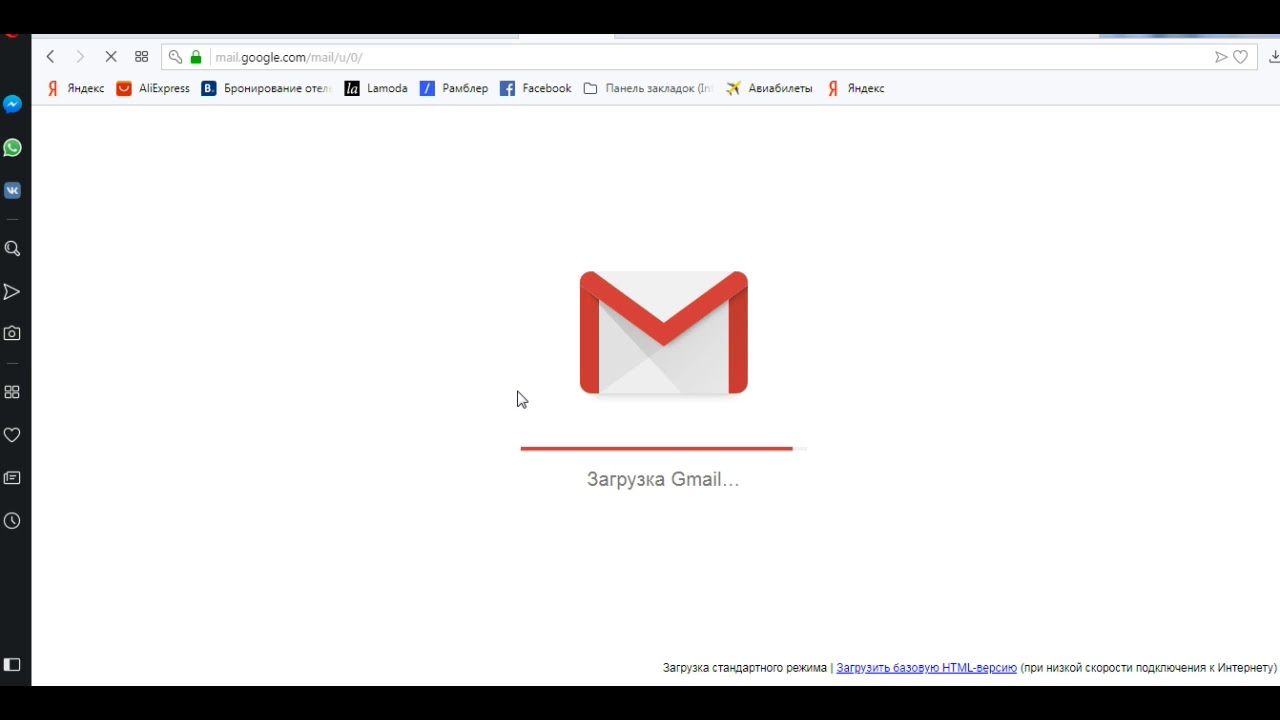Open the downloads icon
The width and height of the screenshot is (1280, 720).
pyautogui.click(x=1274, y=57)
